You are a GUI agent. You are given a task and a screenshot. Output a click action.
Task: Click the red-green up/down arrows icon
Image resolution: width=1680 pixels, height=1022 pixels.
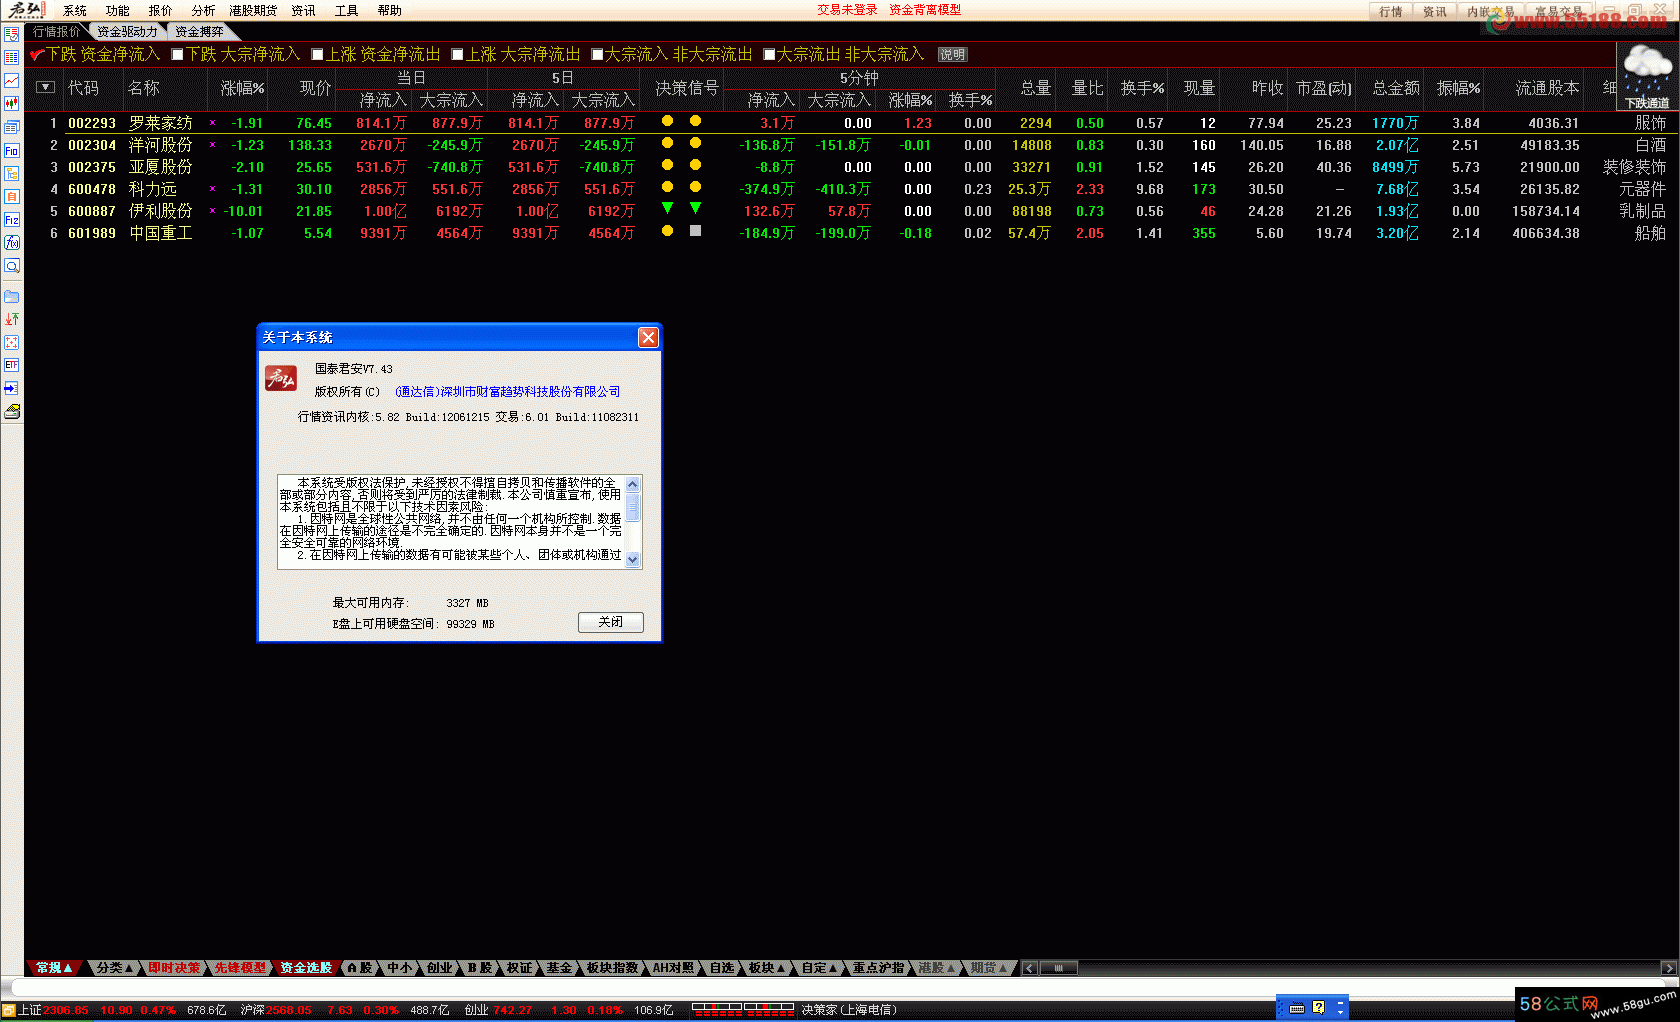click(12, 319)
